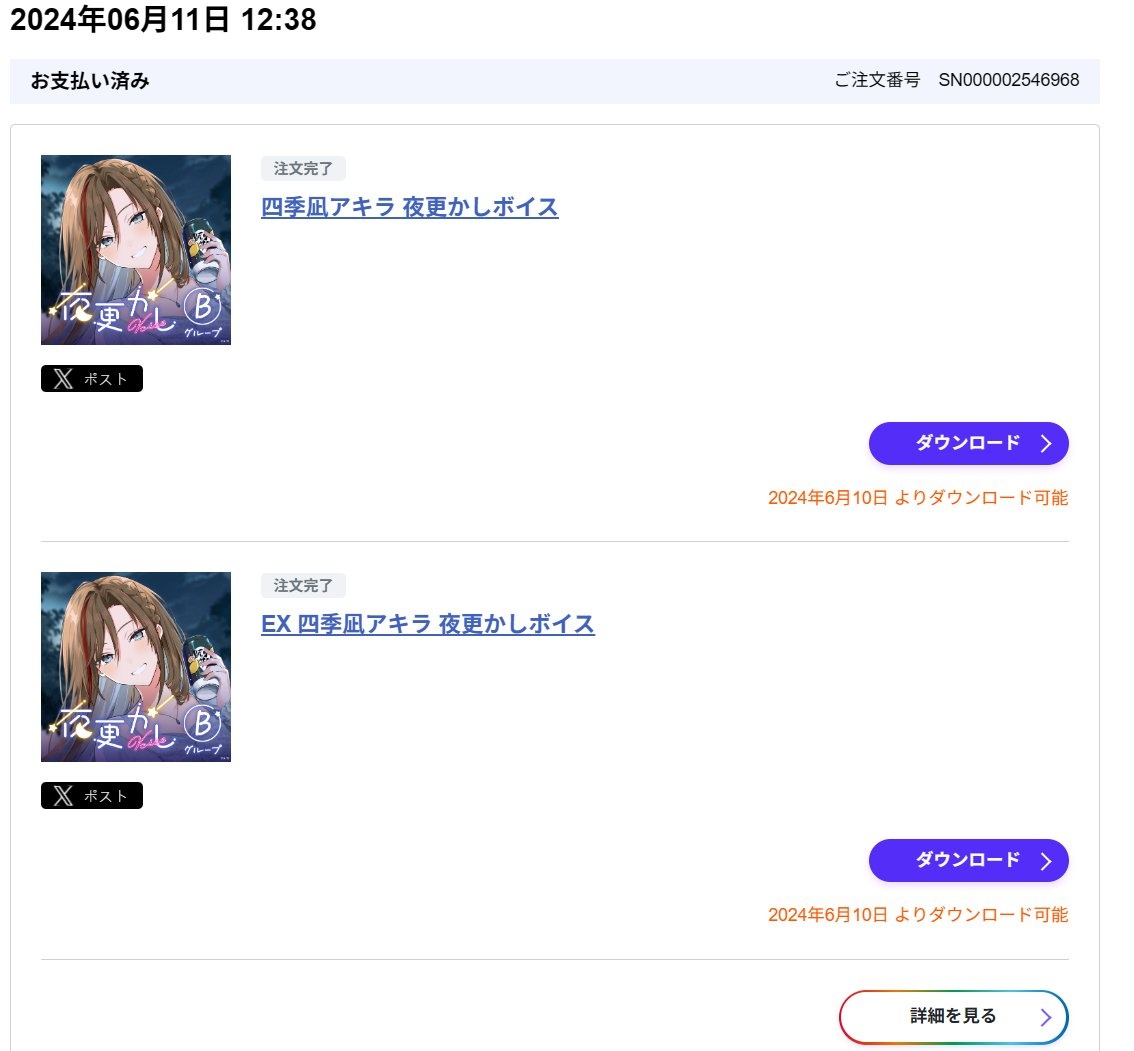Share the first item via the ポスト button
Viewport: 1134px width, 1051px height.
[x=92, y=379]
